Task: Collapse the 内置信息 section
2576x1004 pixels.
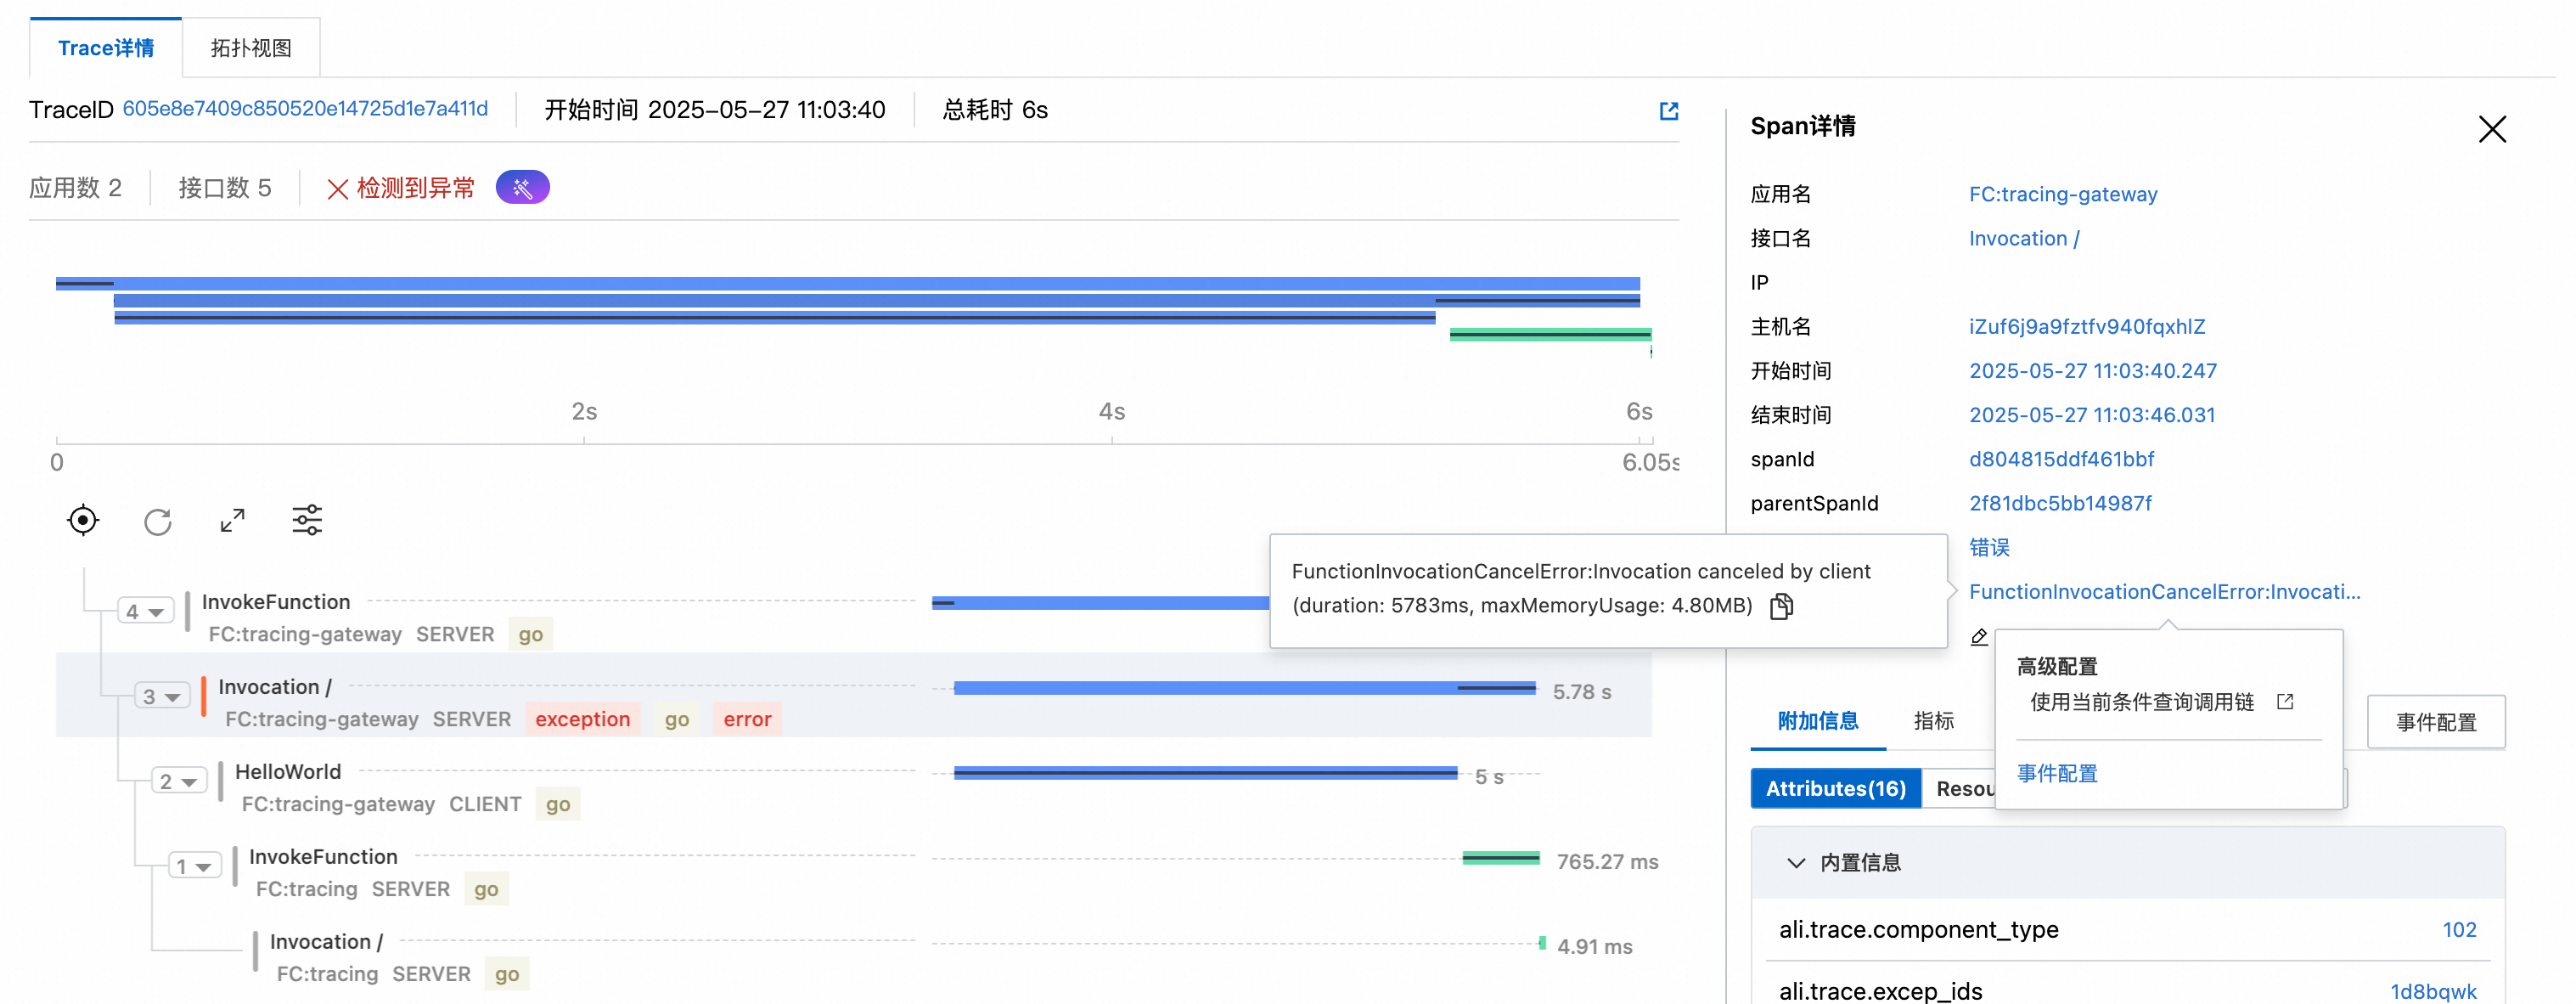Action: (x=1796, y=862)
